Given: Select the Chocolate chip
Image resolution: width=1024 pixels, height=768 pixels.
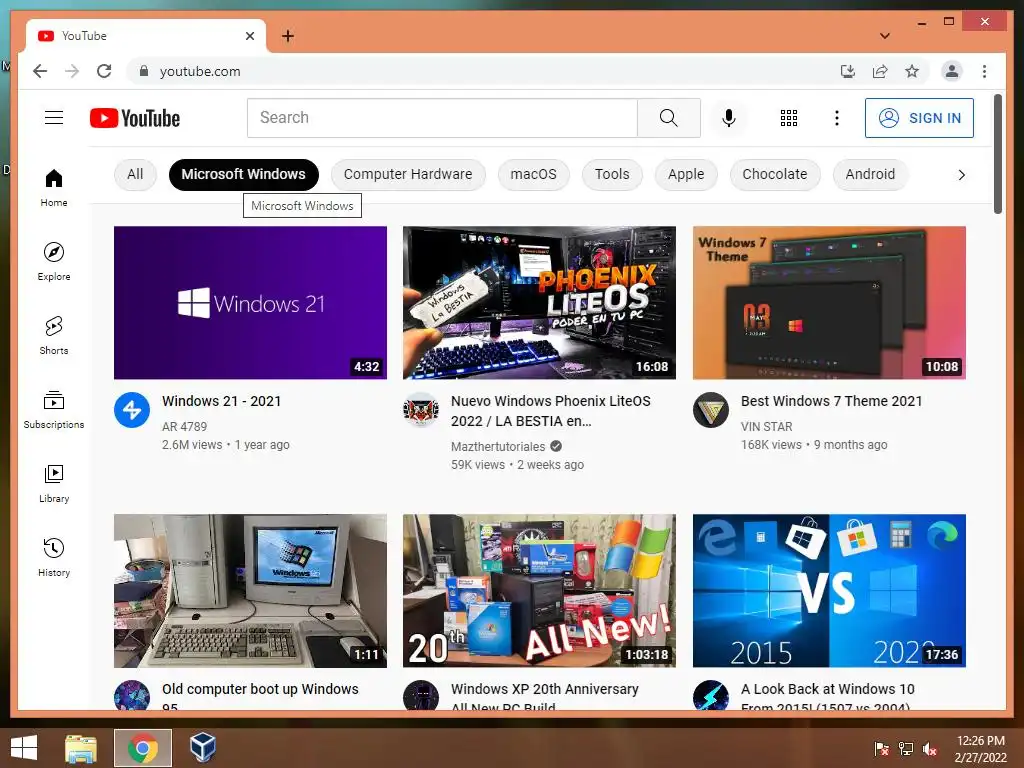Looking at the screenshot, I should pyautogui.click(x=775, y=174).
